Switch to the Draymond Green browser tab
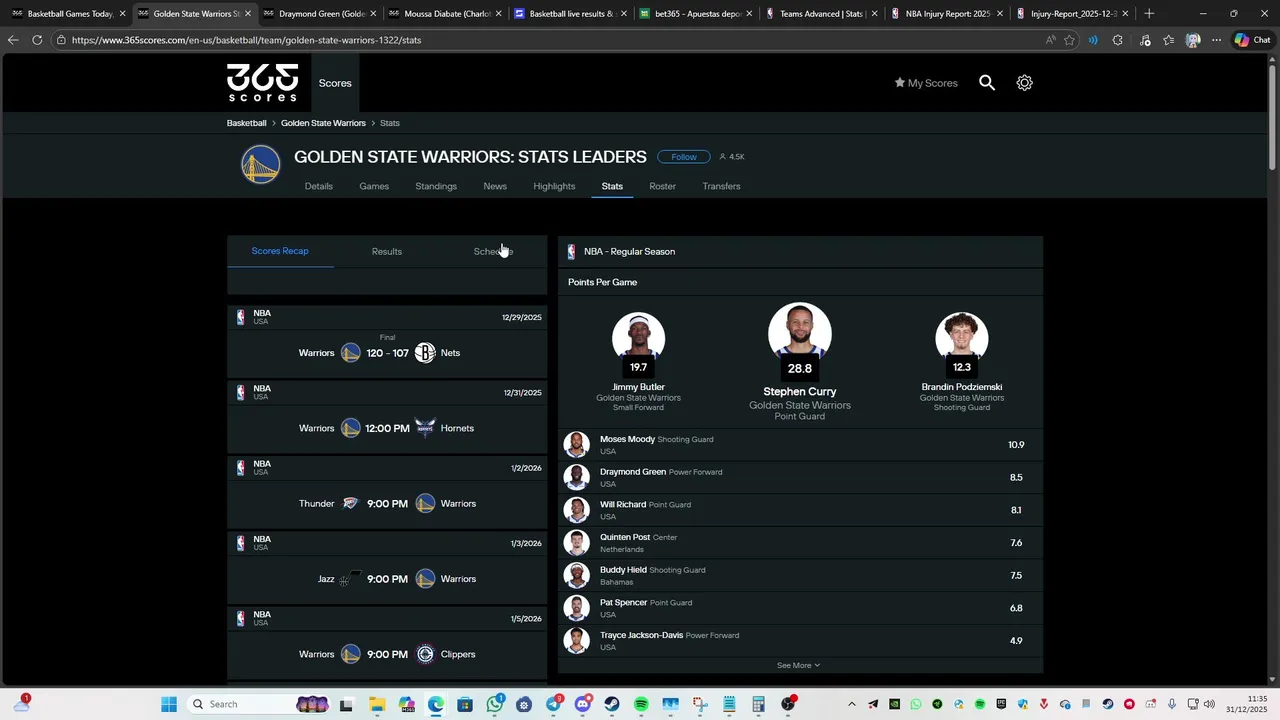Viewport: 1280px width, 720px height. tap(320, 14)
